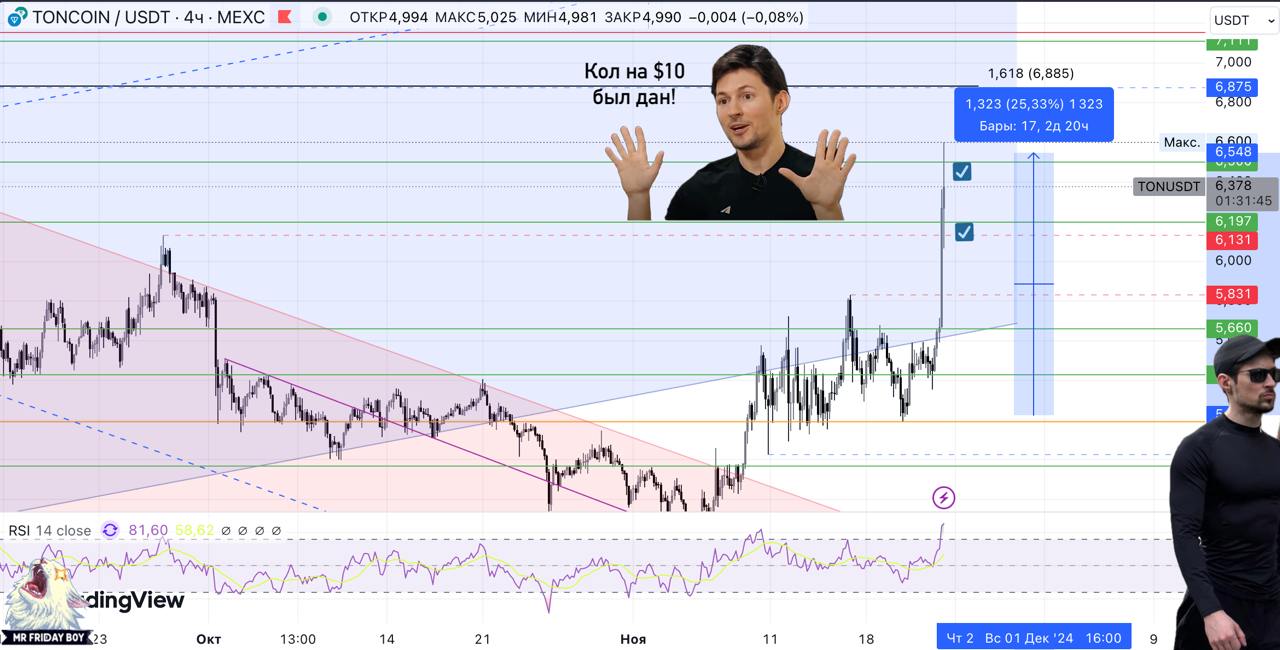Click the 6,197 green price level label
This screenshot has width=1280, height=650.
tap(1233, 221)
